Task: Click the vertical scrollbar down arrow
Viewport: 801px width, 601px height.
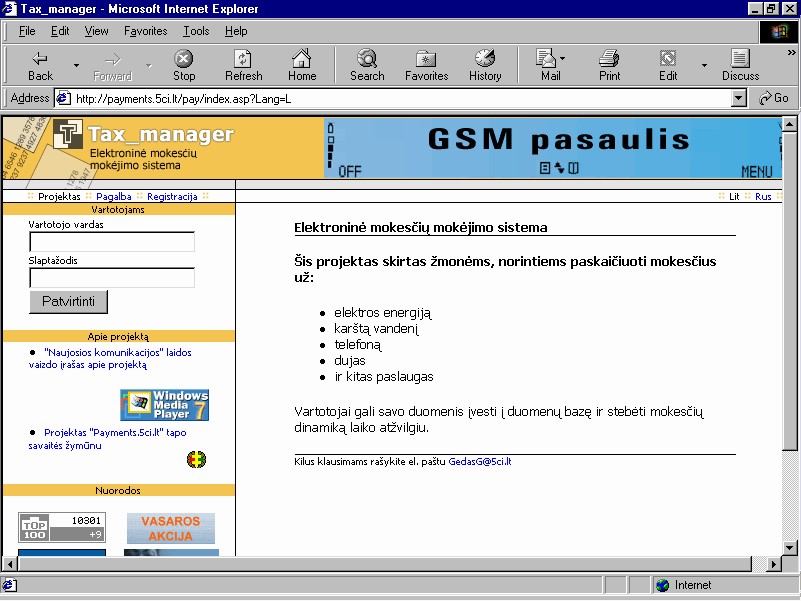Action: pyautogui.click(x=790, y=548)
